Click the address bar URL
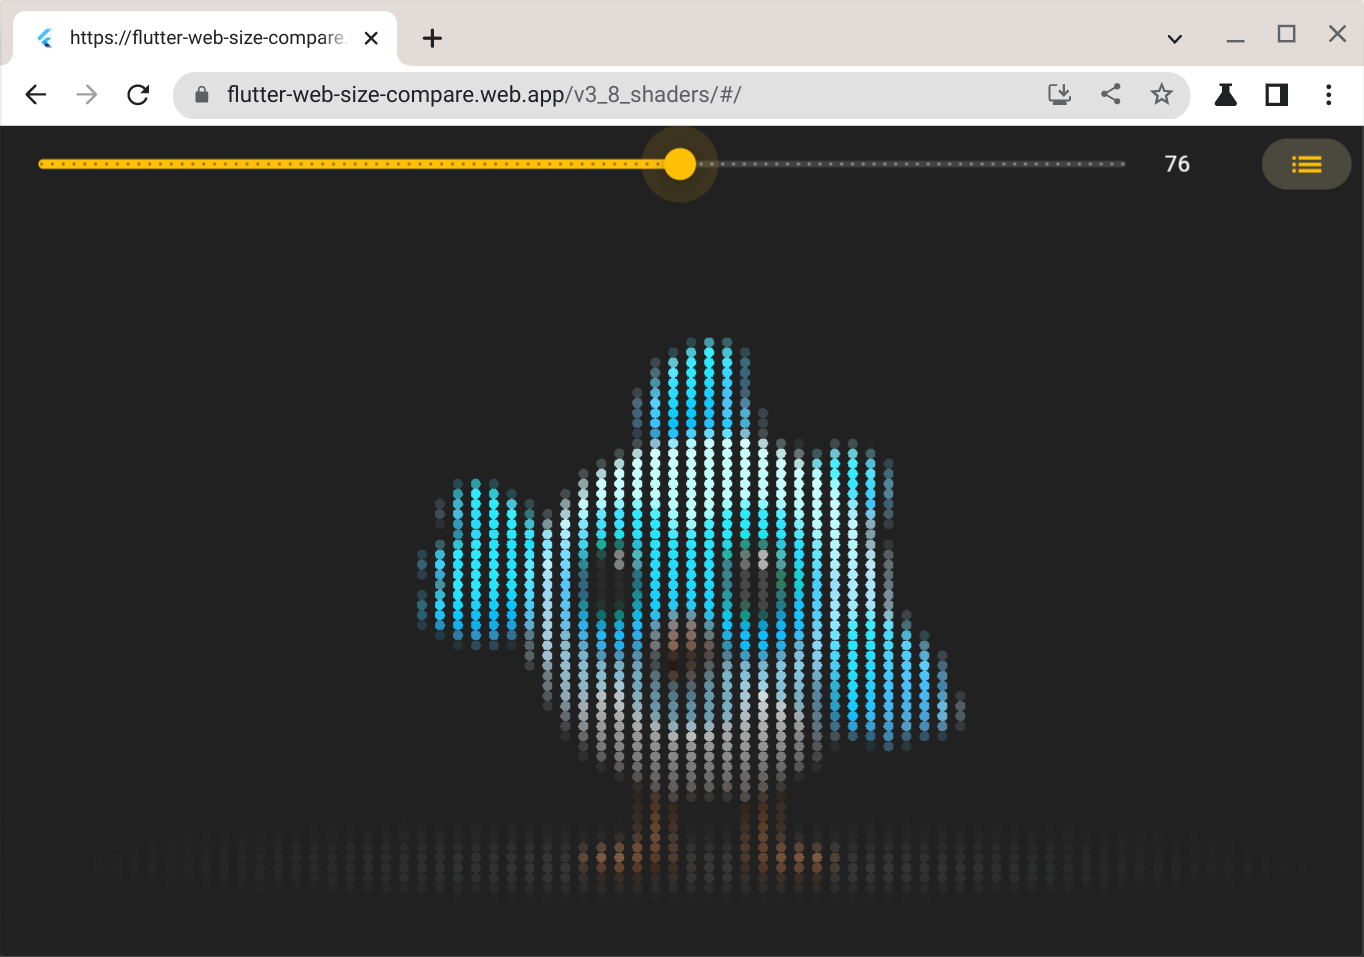 coord(484,95)
